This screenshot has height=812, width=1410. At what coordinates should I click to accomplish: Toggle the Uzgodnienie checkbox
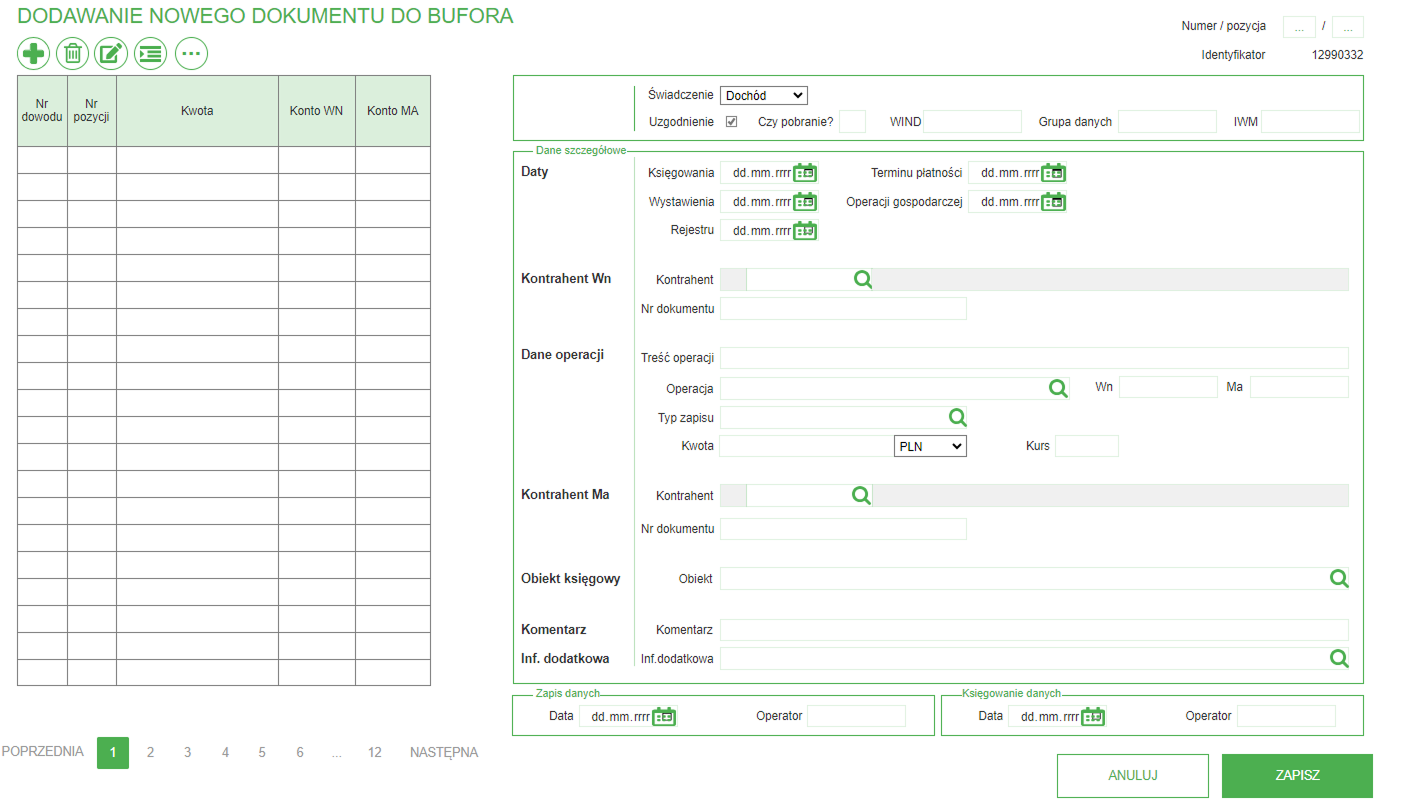(x=732, y=122)
